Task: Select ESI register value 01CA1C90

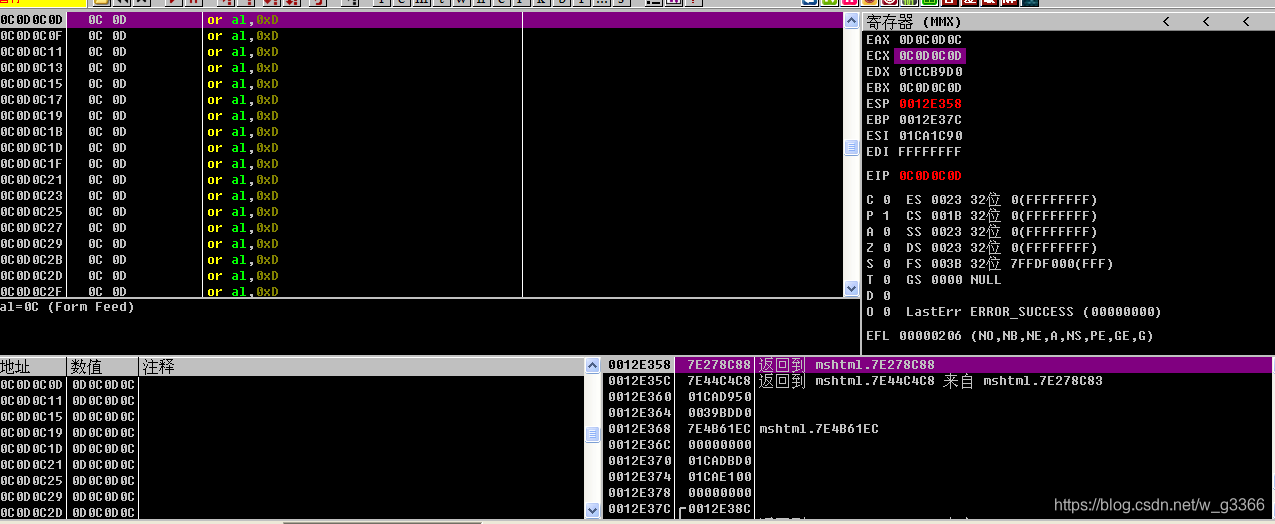Action: (930, 136)
